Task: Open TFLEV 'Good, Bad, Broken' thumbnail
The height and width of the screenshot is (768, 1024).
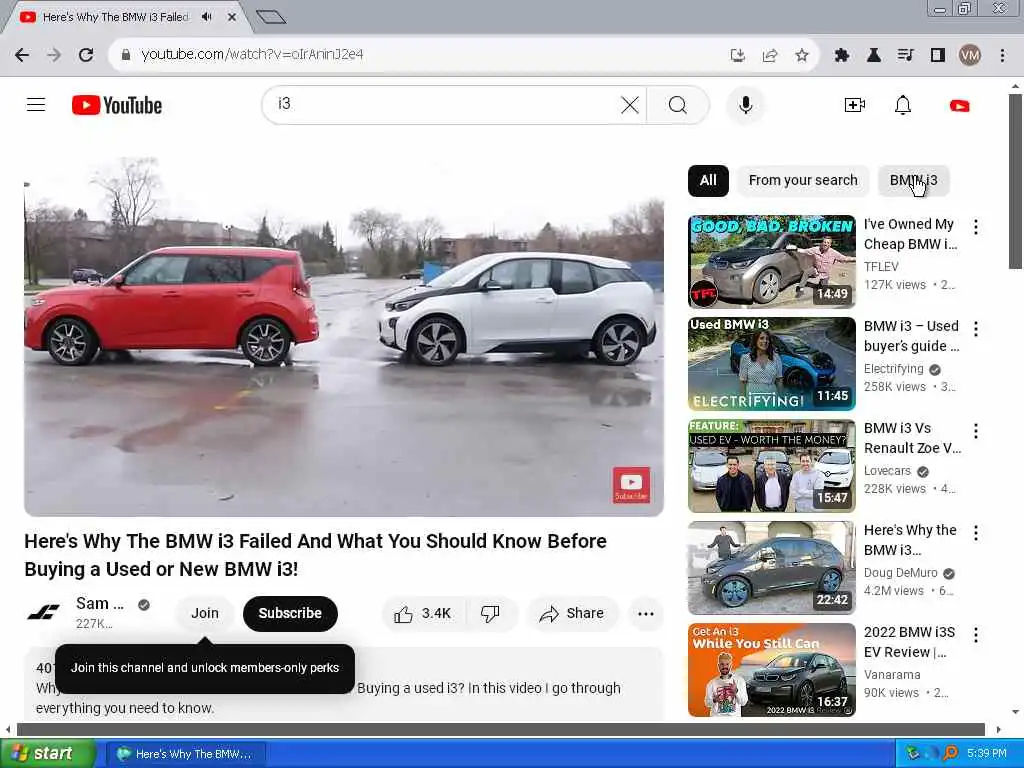Action: [771, 261]
